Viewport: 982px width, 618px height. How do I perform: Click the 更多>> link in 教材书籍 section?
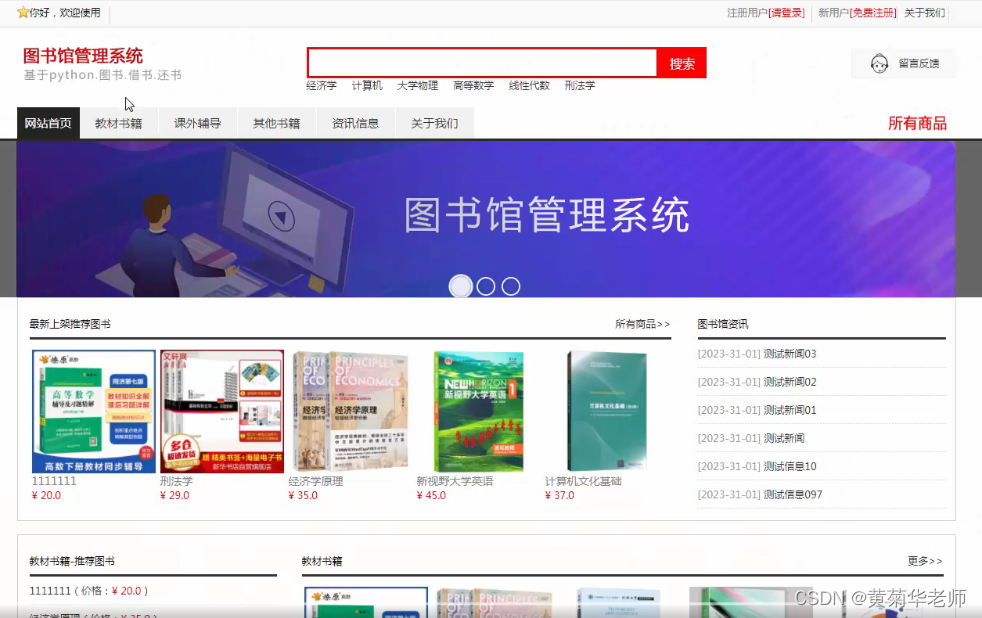tap(923, 561)
